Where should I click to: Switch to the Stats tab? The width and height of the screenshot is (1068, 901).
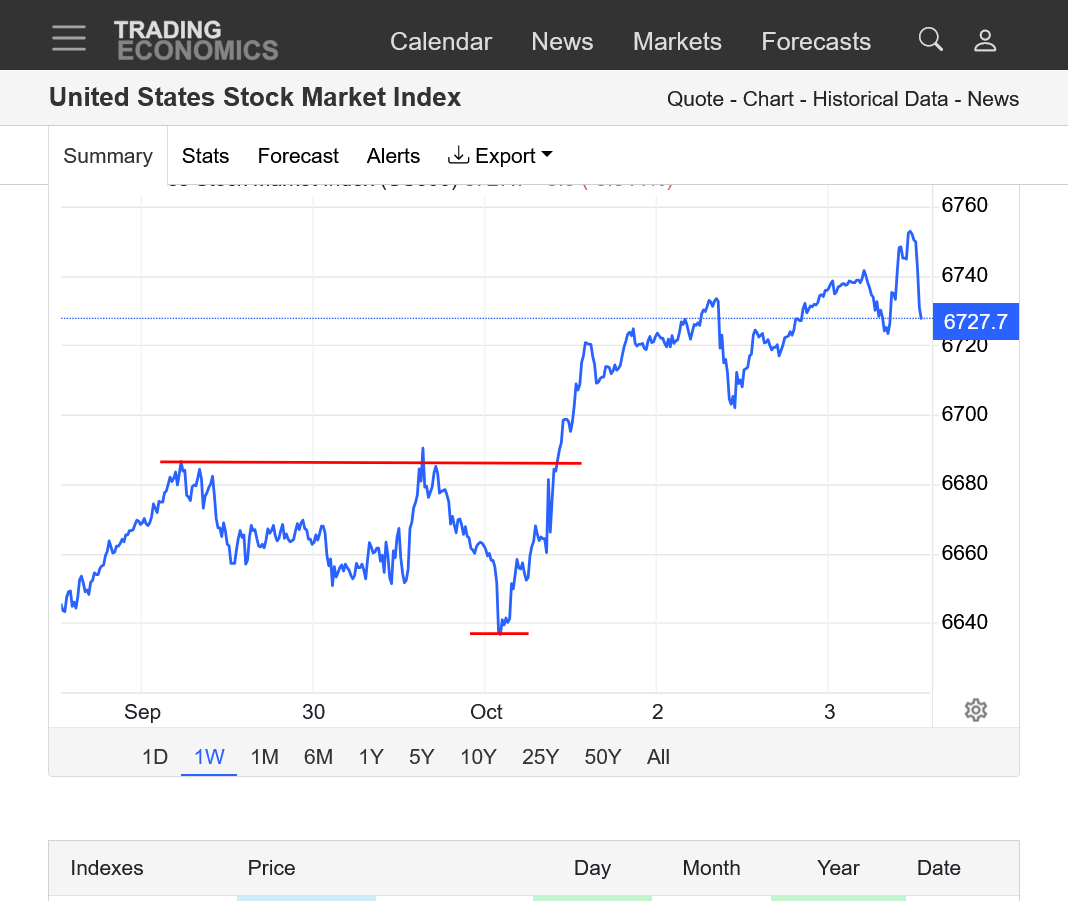coord(205,156)
